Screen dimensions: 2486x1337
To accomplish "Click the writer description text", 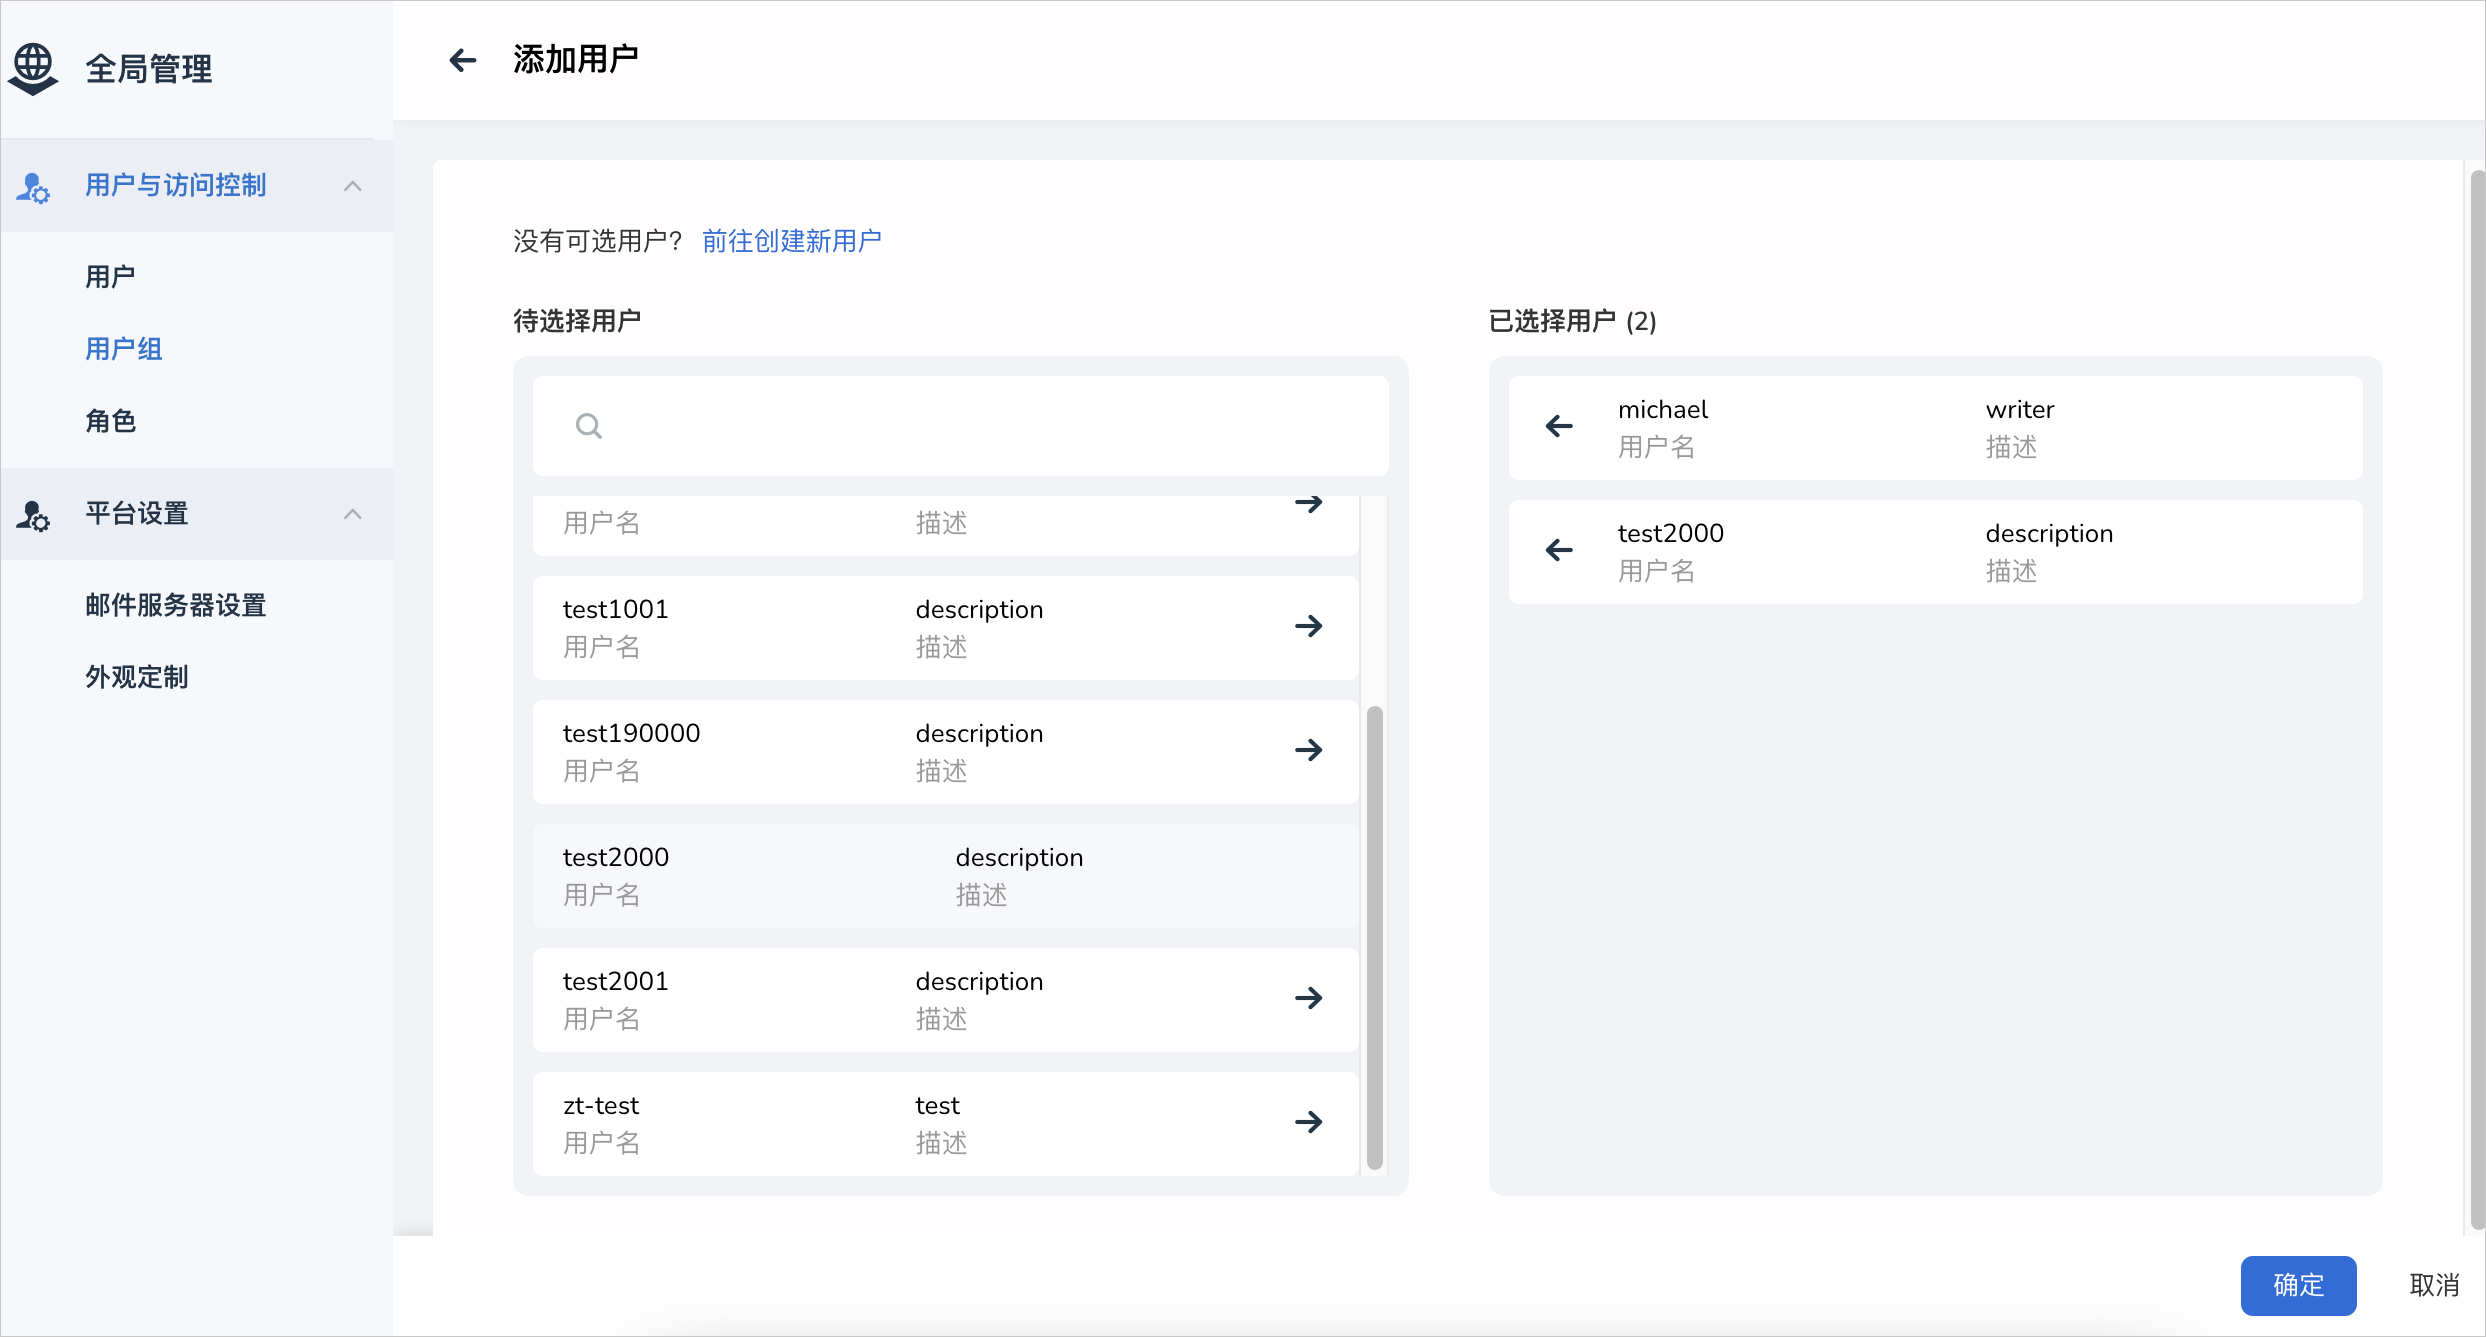I will 2020,409.
